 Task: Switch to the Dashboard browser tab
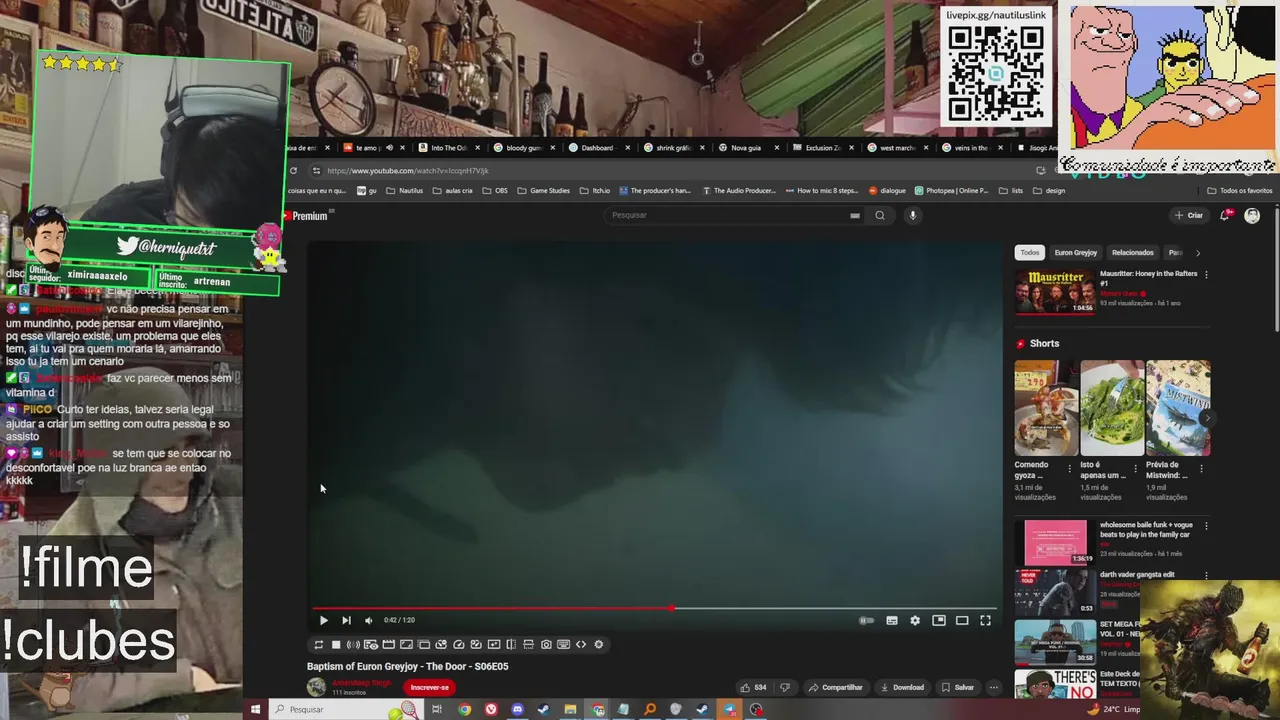point(597,148)
